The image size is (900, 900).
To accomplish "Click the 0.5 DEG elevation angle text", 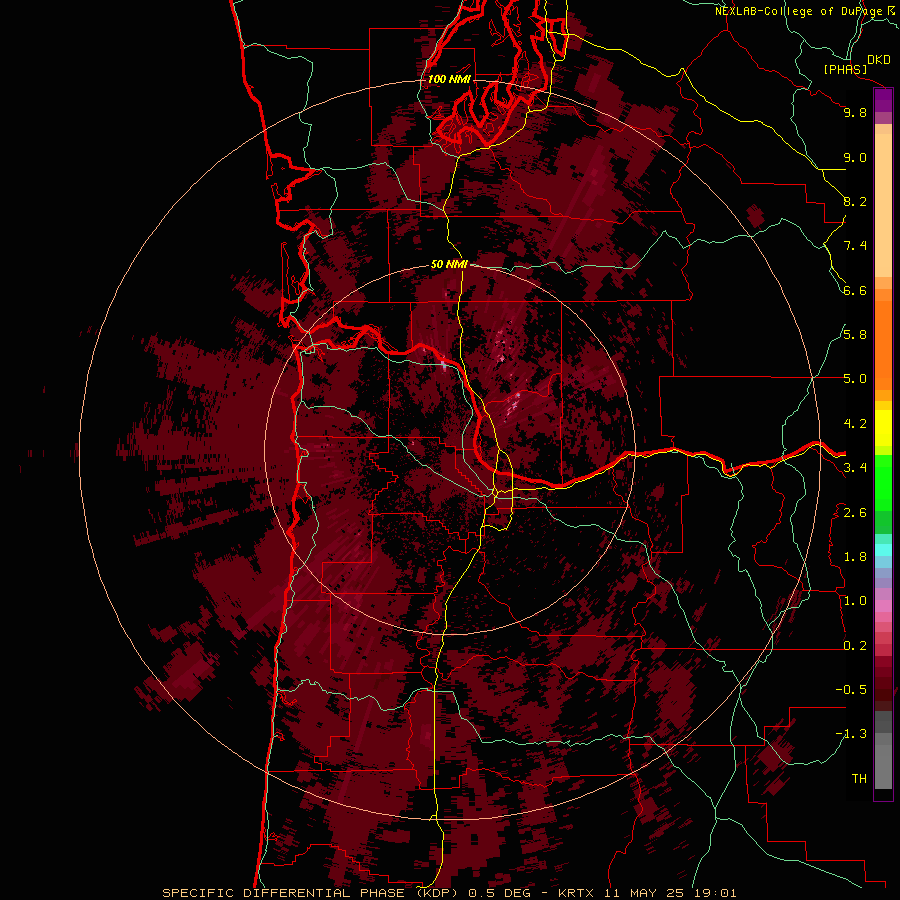I will click(x=501, y=893).
